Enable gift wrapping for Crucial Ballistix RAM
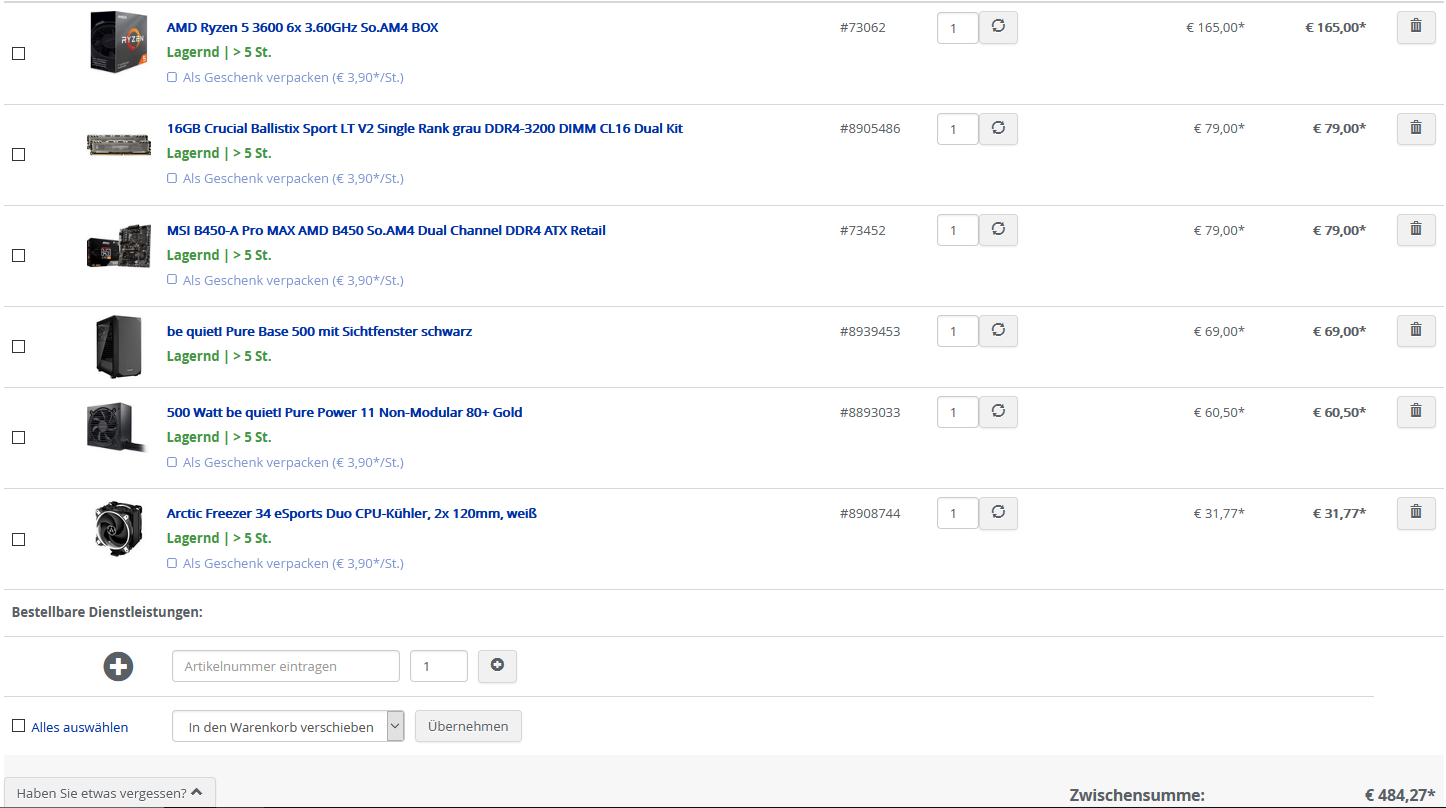This screenshot has height=808, width=1446. click(x=172, y=178)
